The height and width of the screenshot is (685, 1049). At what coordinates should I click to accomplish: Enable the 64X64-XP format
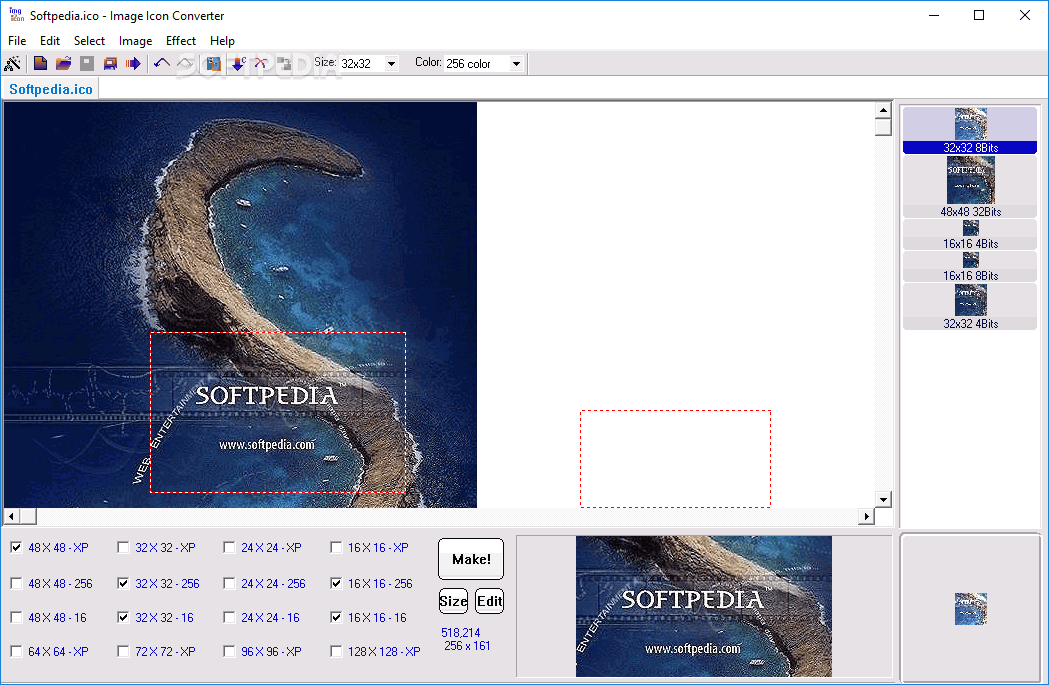(x=17, y=651)
